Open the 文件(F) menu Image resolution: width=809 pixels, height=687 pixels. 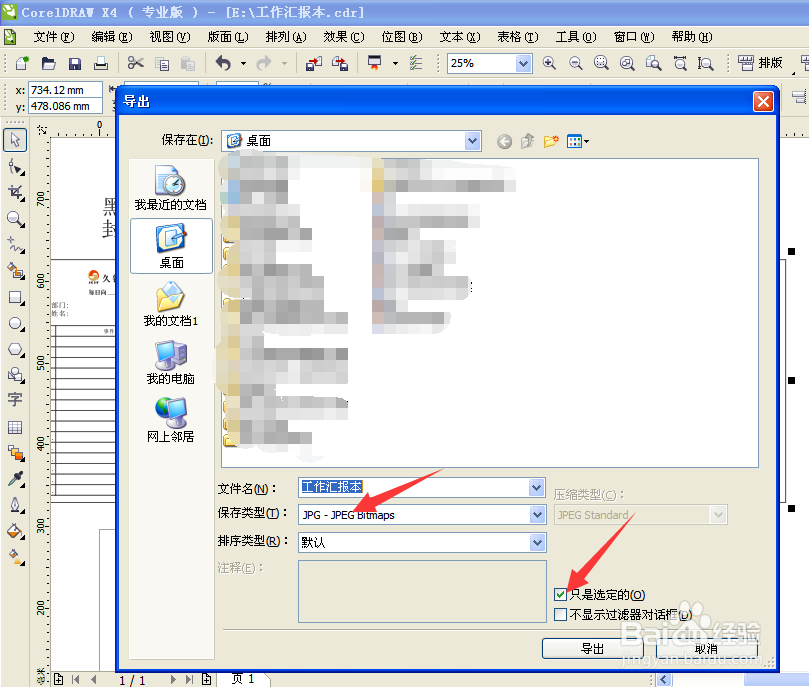[54, 37]
